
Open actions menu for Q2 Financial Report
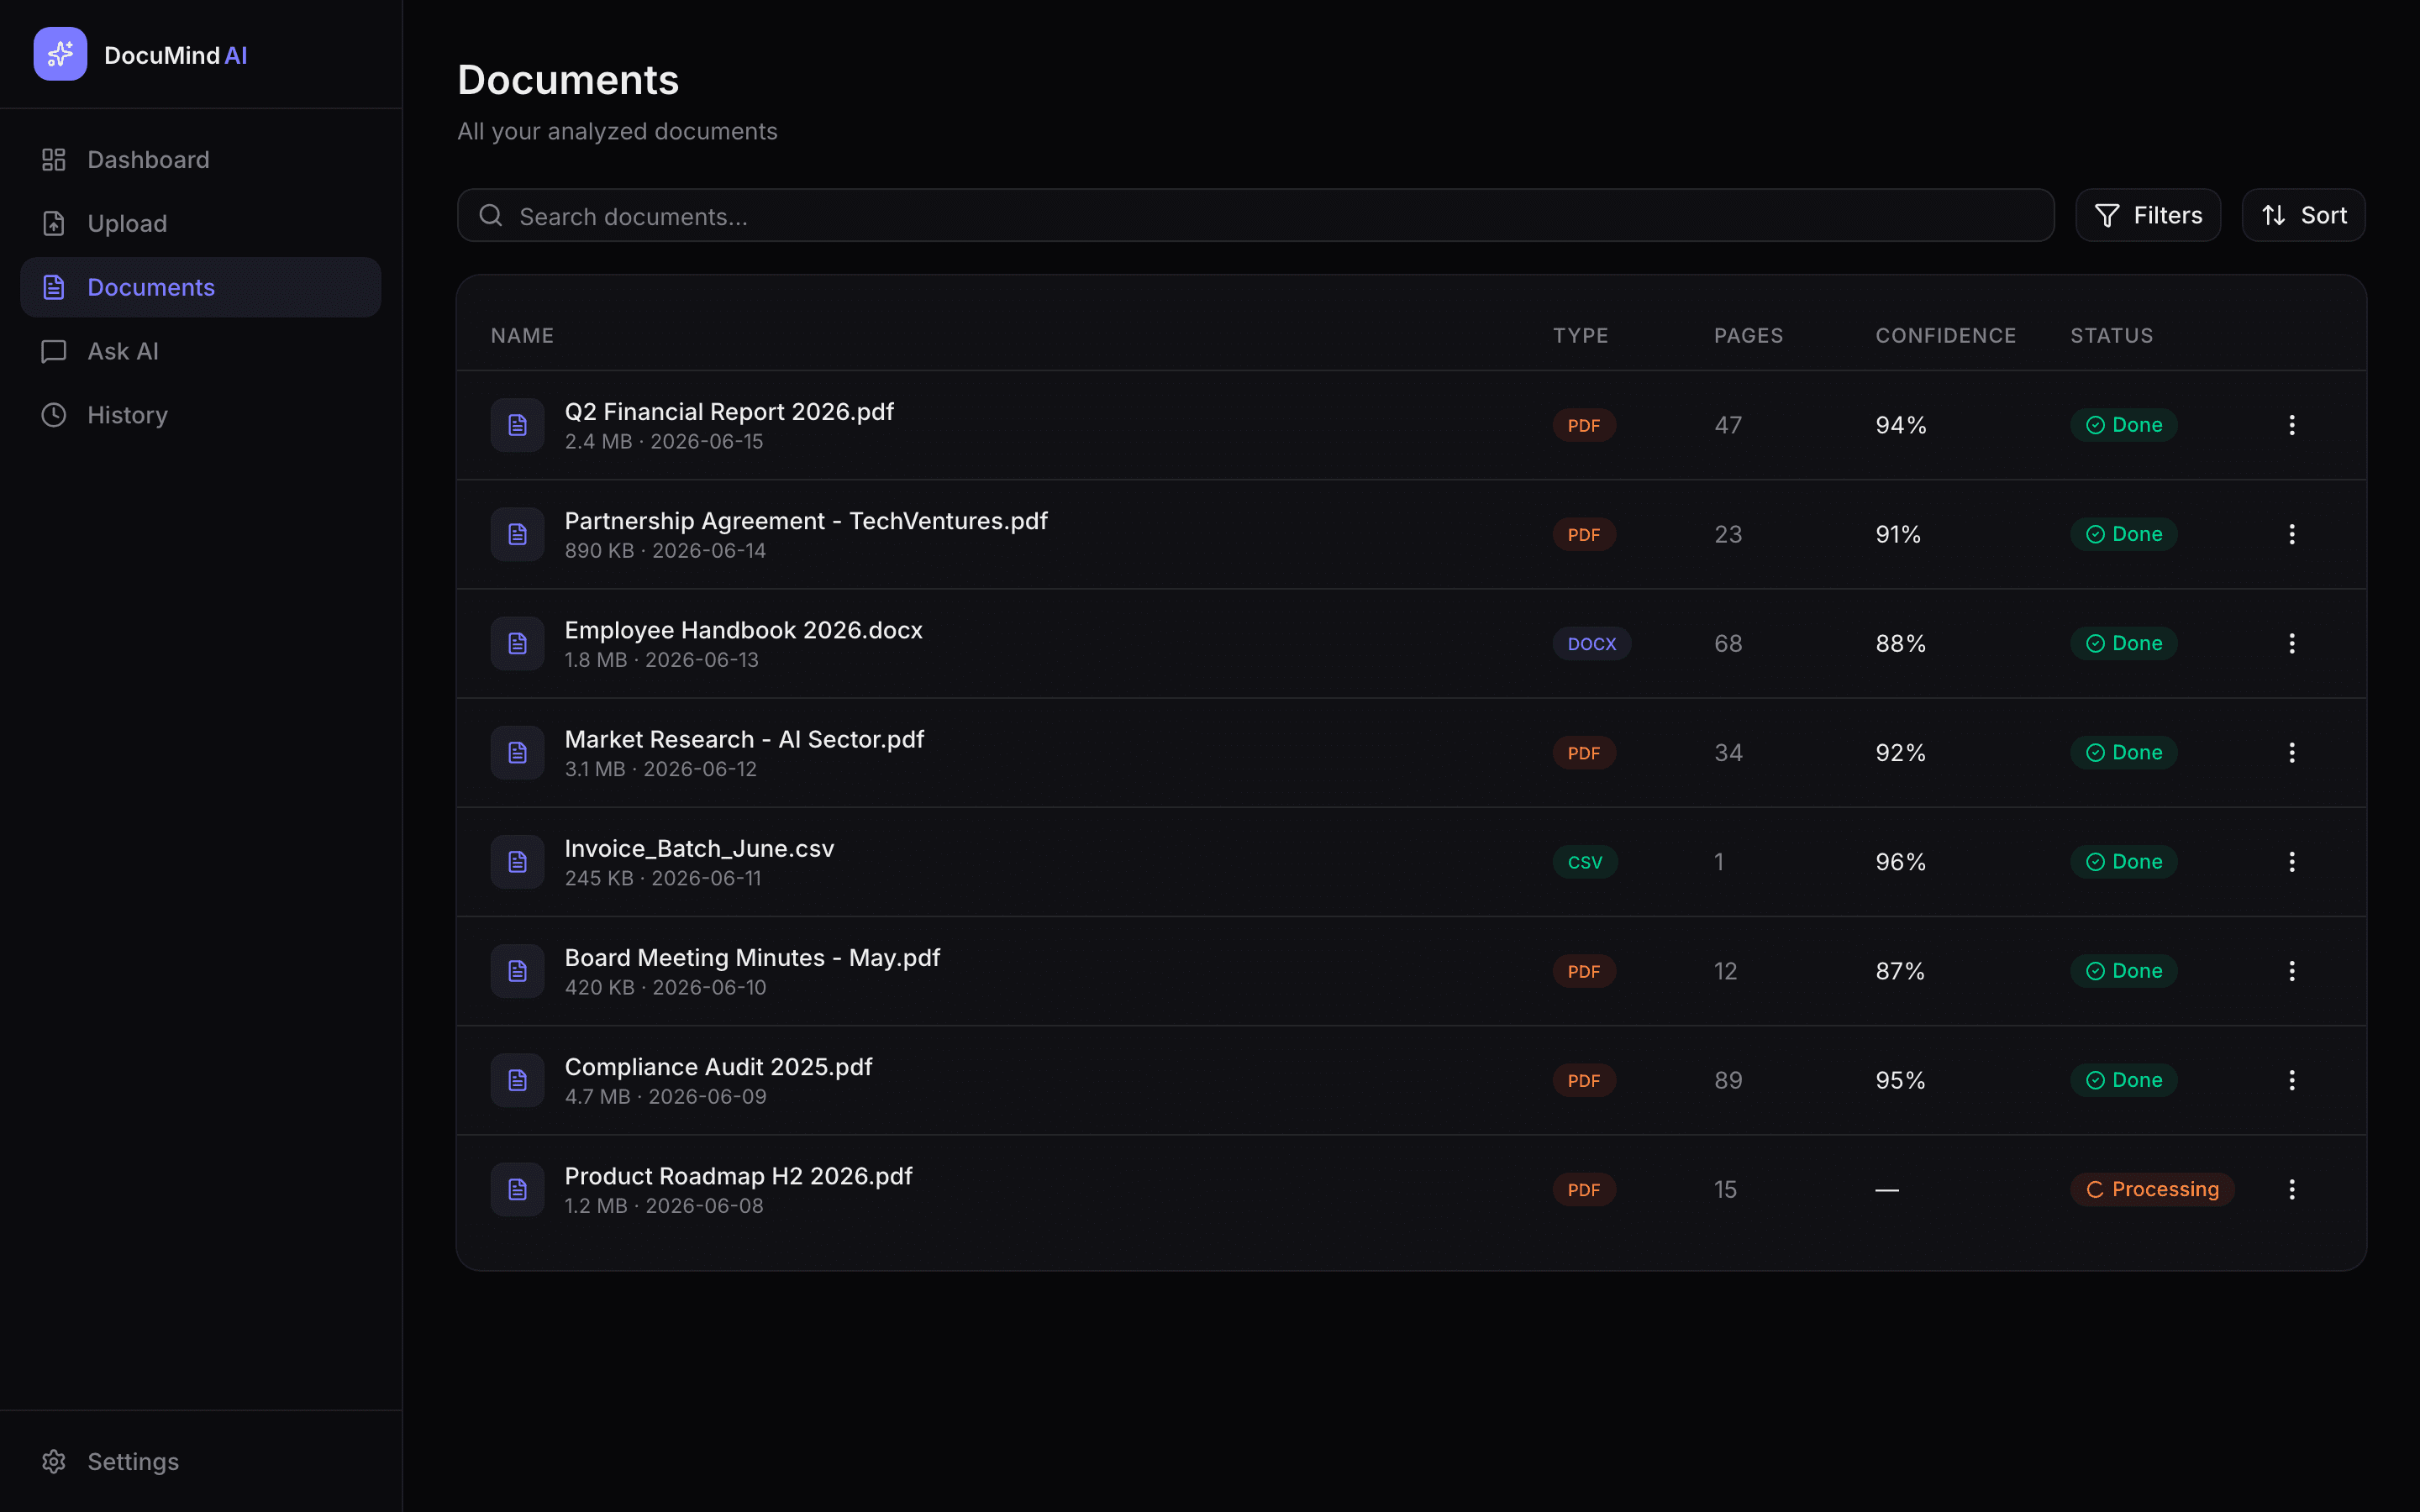tap(2292, 425)
